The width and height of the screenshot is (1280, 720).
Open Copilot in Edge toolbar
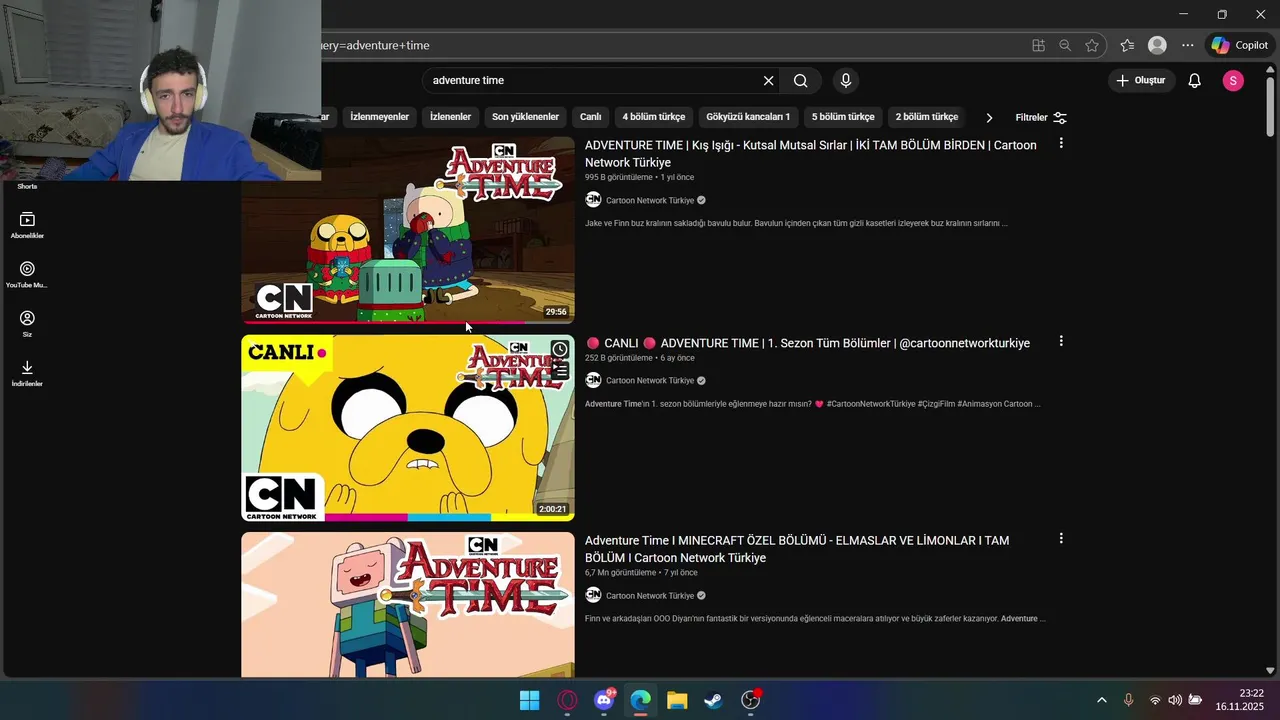click(x=1239, y=45)
